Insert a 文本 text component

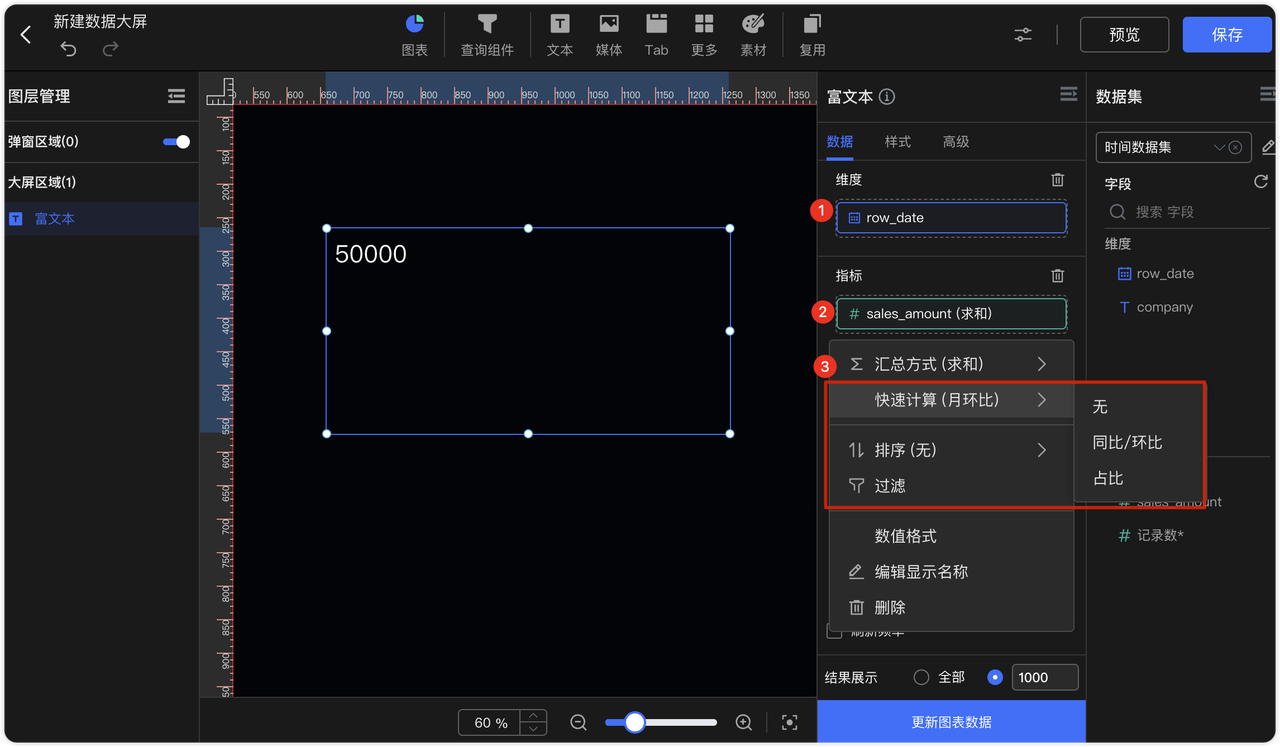tap(560, 35)
